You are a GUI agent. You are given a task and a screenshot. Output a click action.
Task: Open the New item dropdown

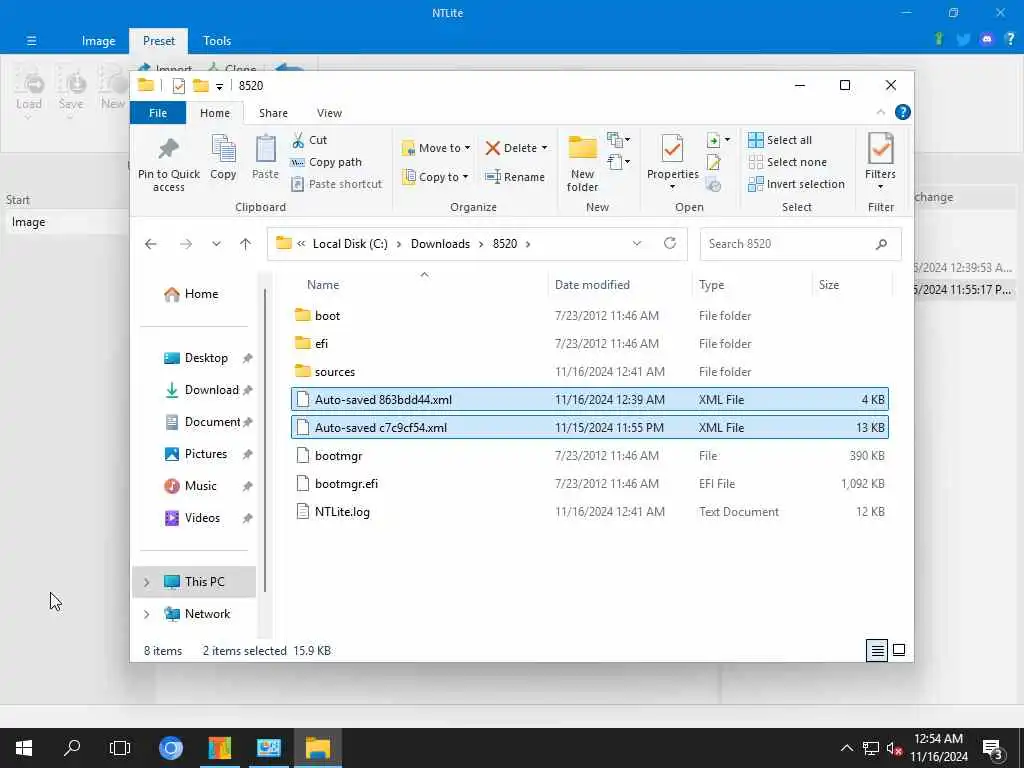(x=618, y=140)
